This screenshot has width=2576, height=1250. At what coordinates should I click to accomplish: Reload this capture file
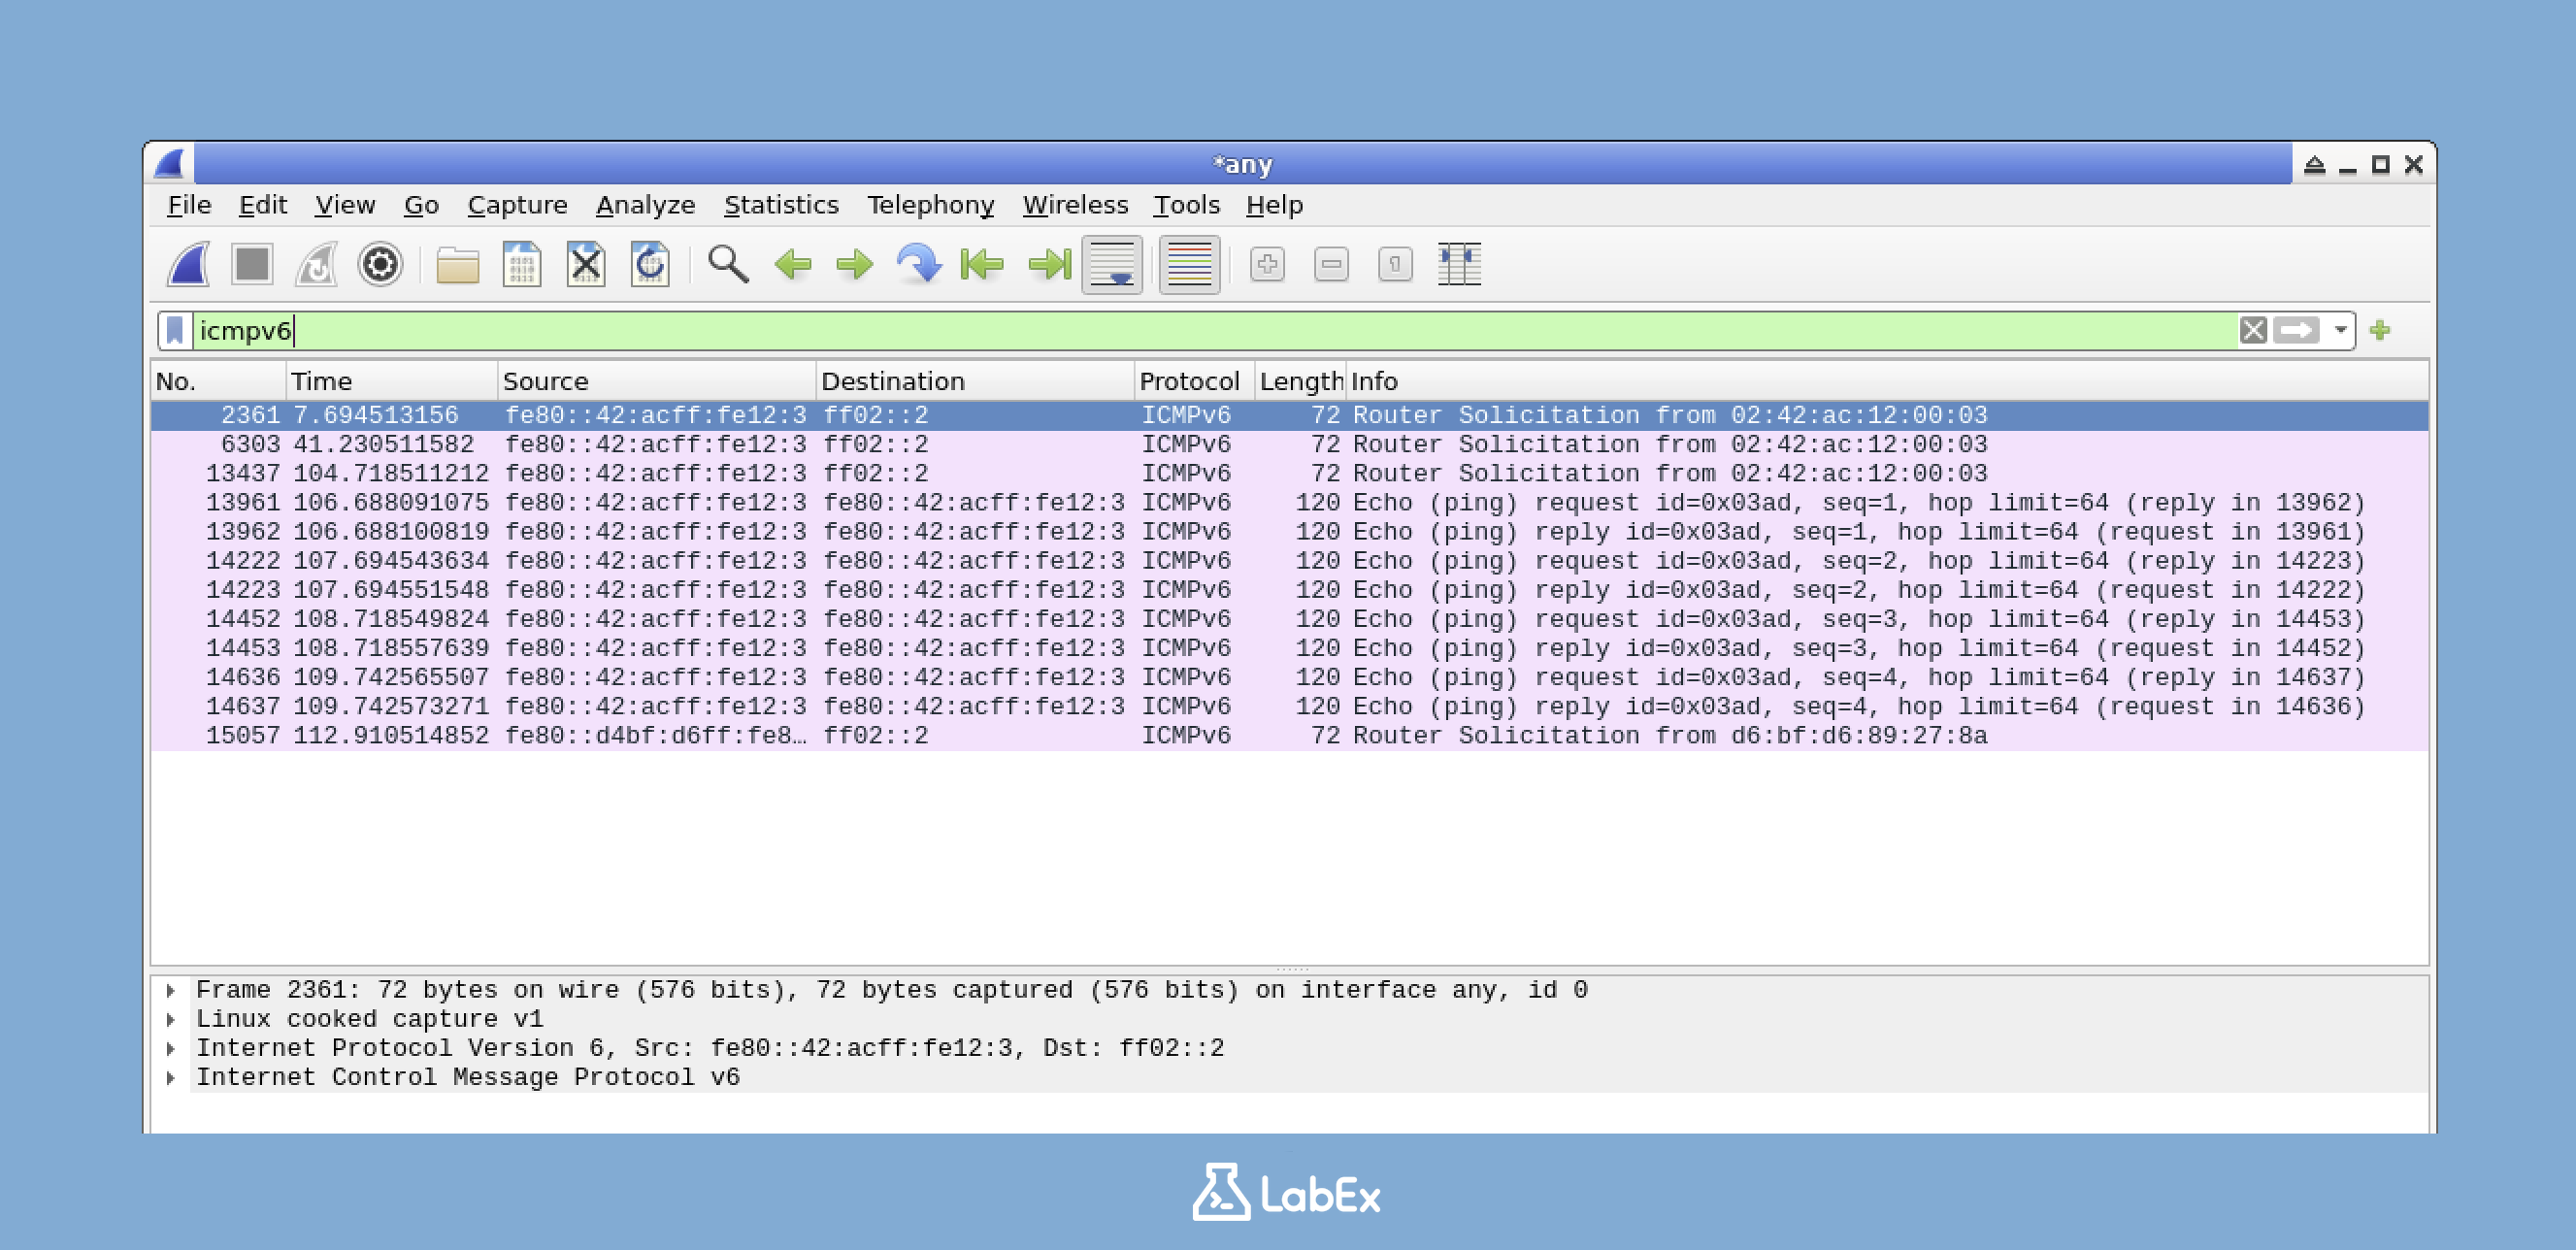(x=650, y=264)
